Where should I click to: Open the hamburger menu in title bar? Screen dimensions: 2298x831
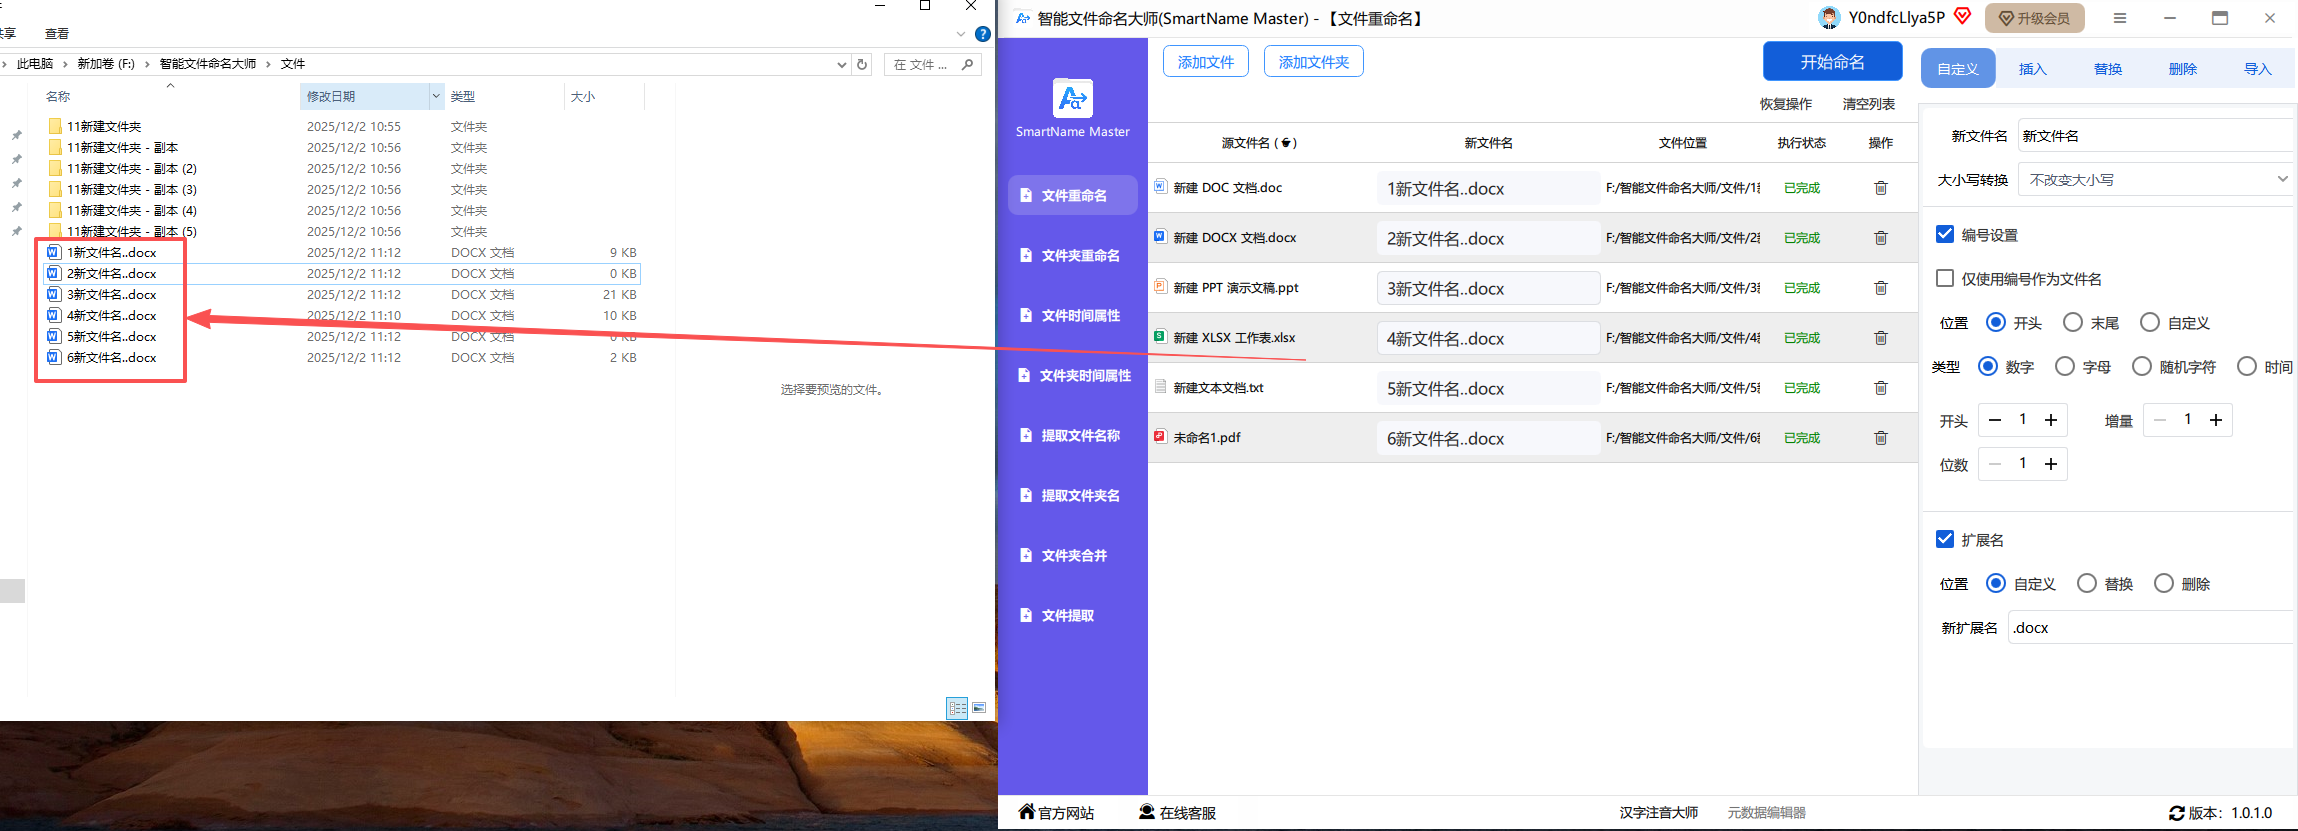tap(2119, 18)
